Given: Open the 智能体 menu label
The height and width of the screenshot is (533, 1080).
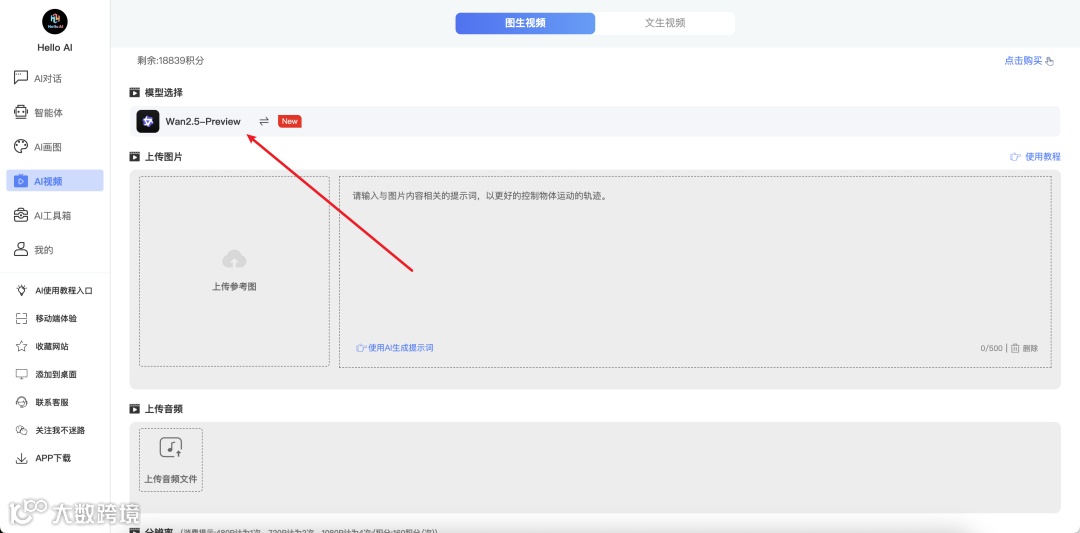Looking at the screenshot, I should pos(48,113).
